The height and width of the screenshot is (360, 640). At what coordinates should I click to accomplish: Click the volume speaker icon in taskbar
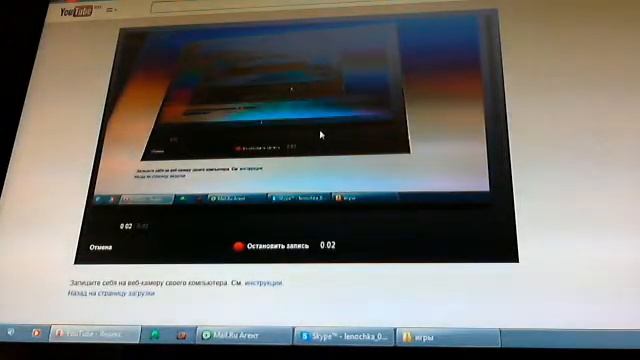[x=11, y=332]
